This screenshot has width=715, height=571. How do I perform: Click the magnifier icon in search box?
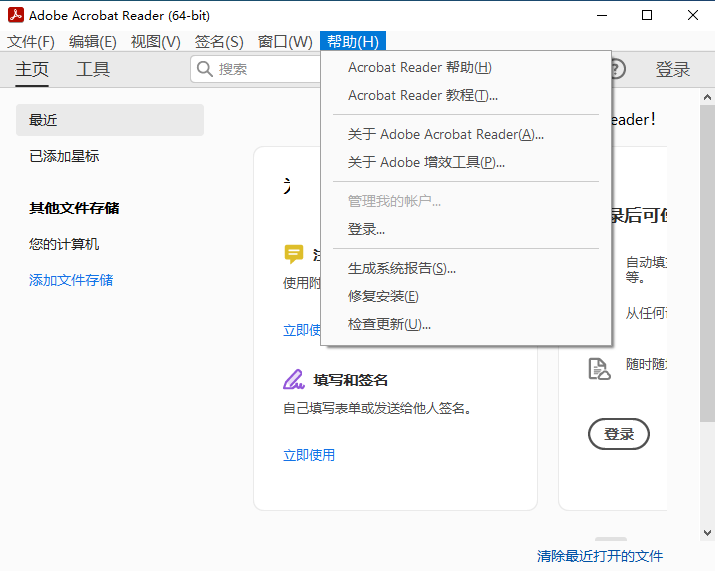(204, 69)
